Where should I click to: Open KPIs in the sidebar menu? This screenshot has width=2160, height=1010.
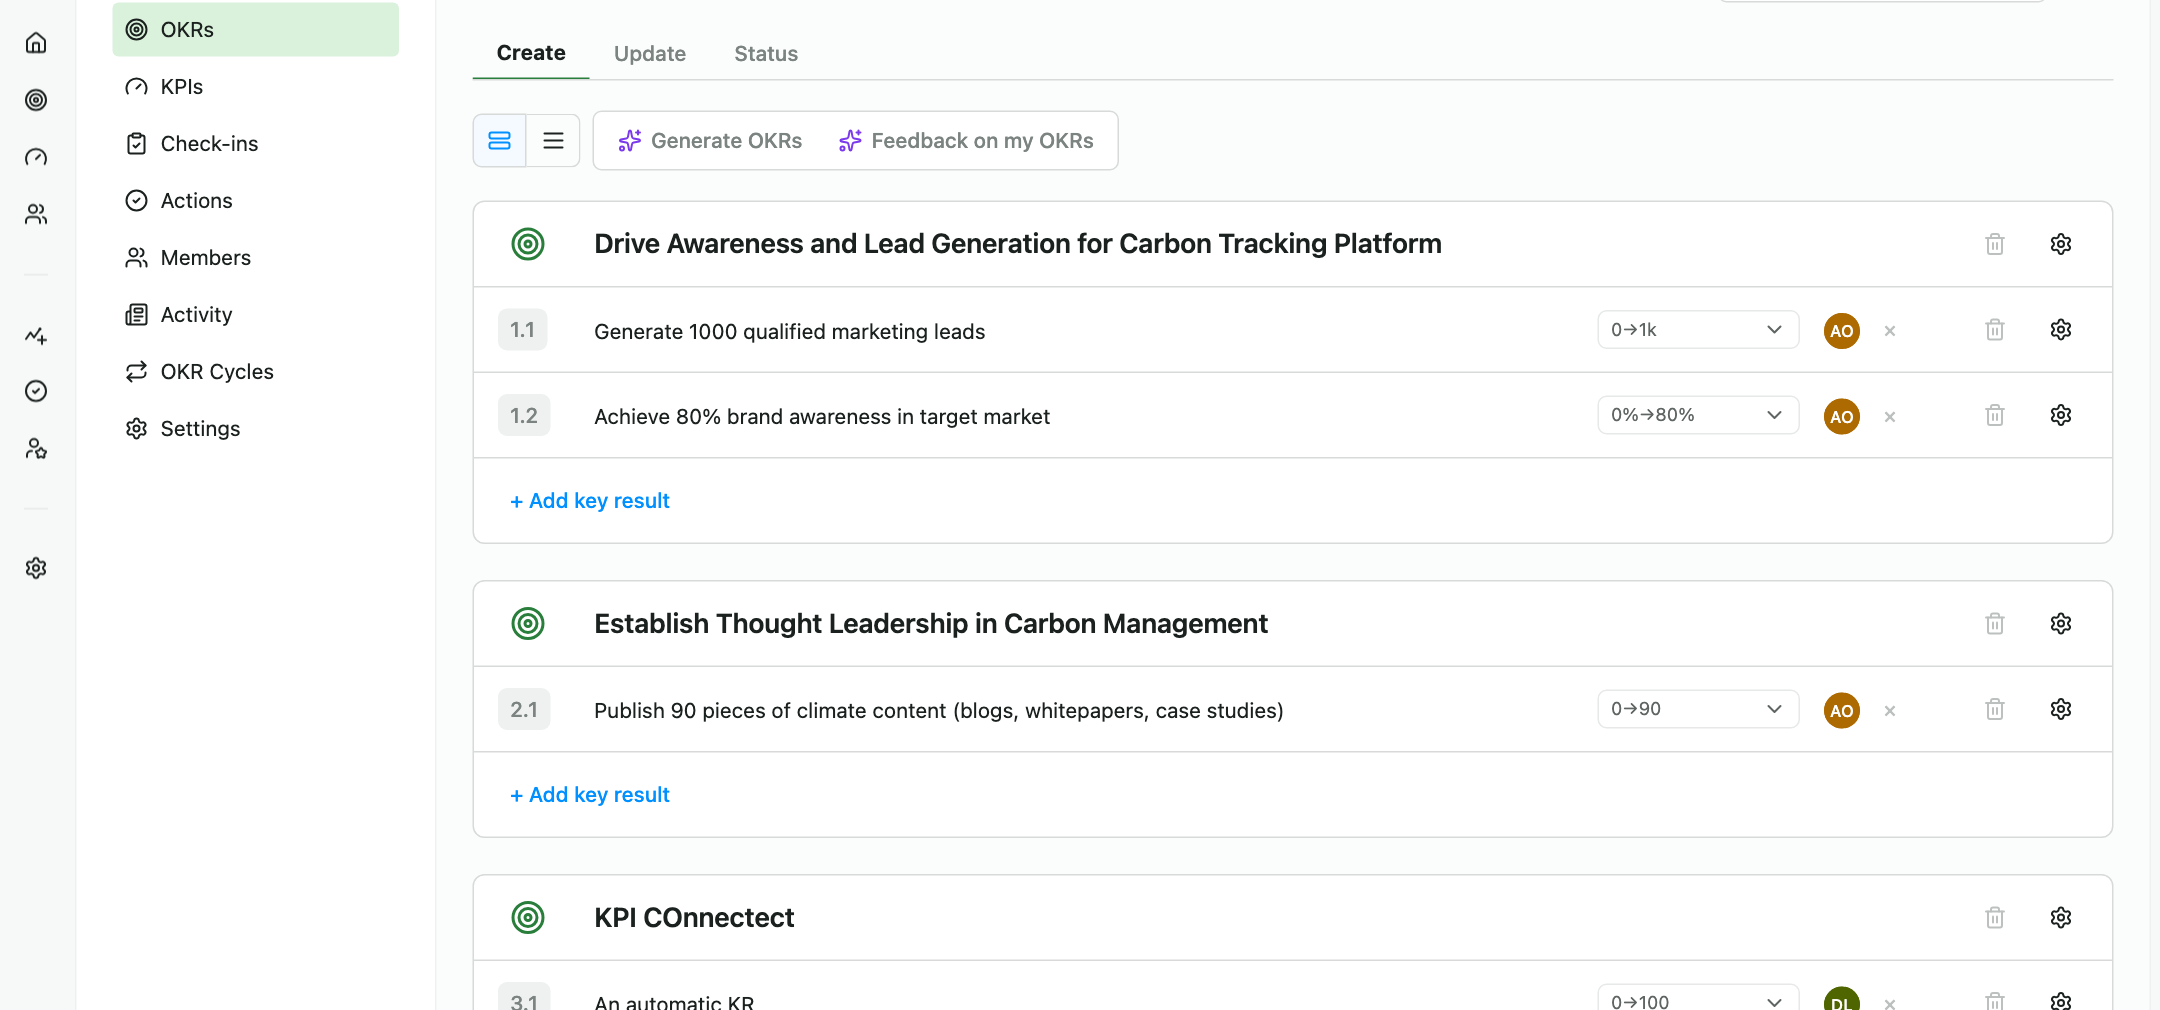click(x=256, y=87)
